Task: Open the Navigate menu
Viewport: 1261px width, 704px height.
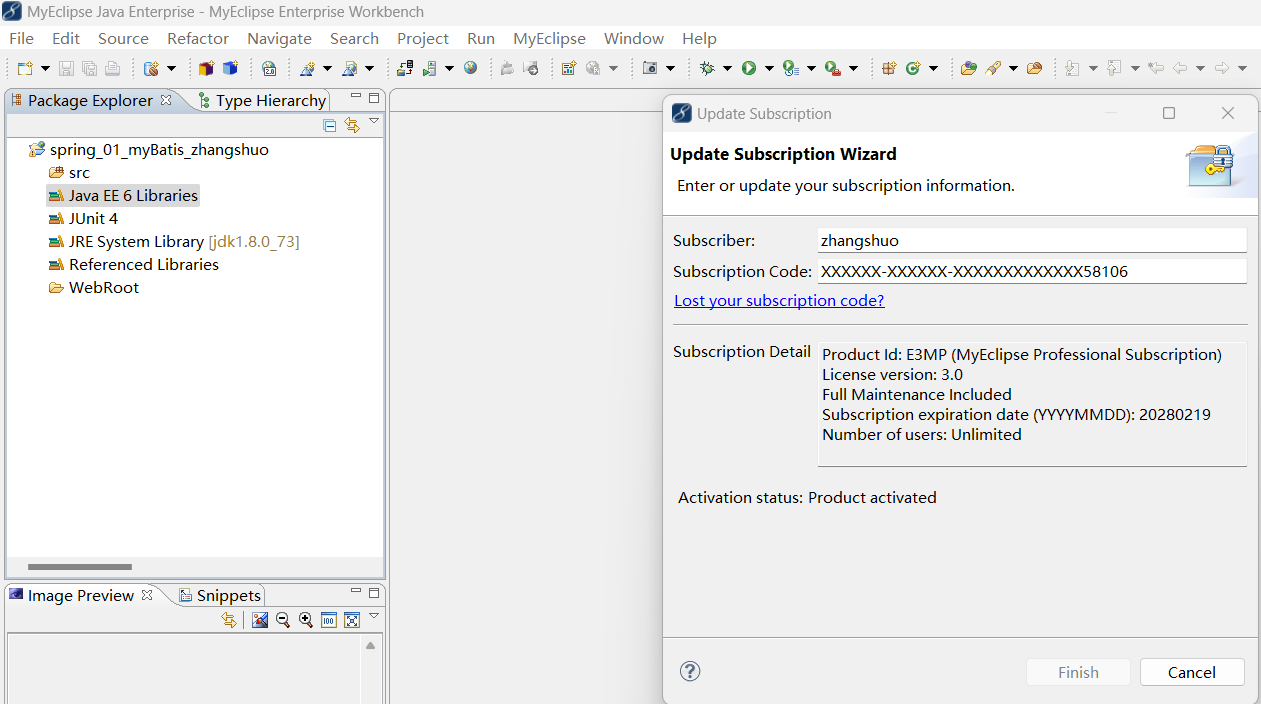Action: pyautogui.click(x=279, y=38)
